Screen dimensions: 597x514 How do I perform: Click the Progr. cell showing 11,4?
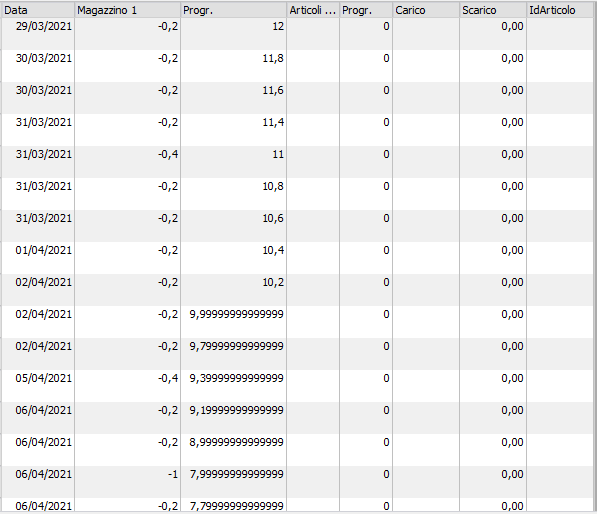233,130
